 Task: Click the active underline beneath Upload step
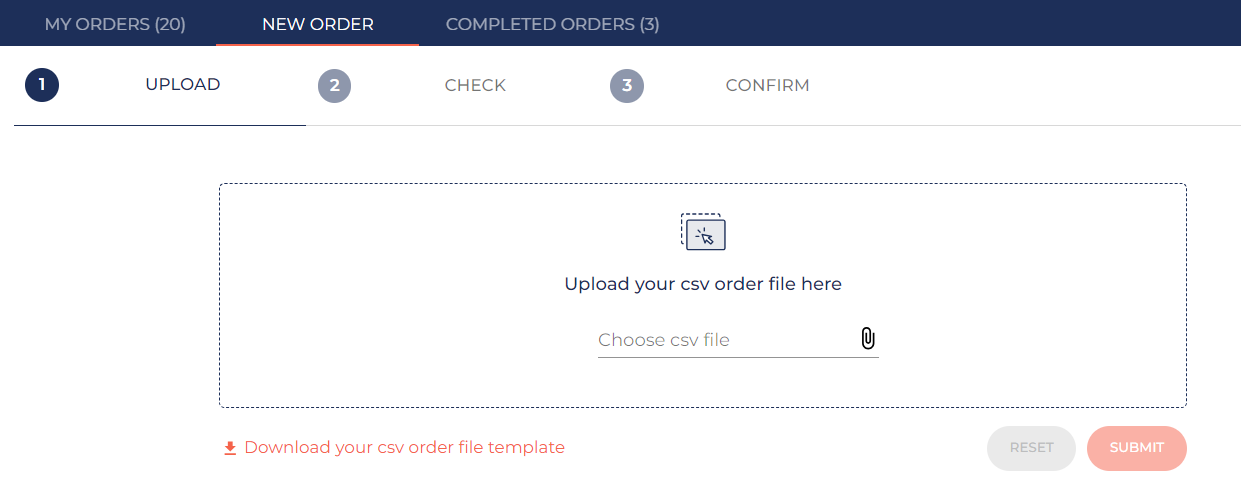160,125
